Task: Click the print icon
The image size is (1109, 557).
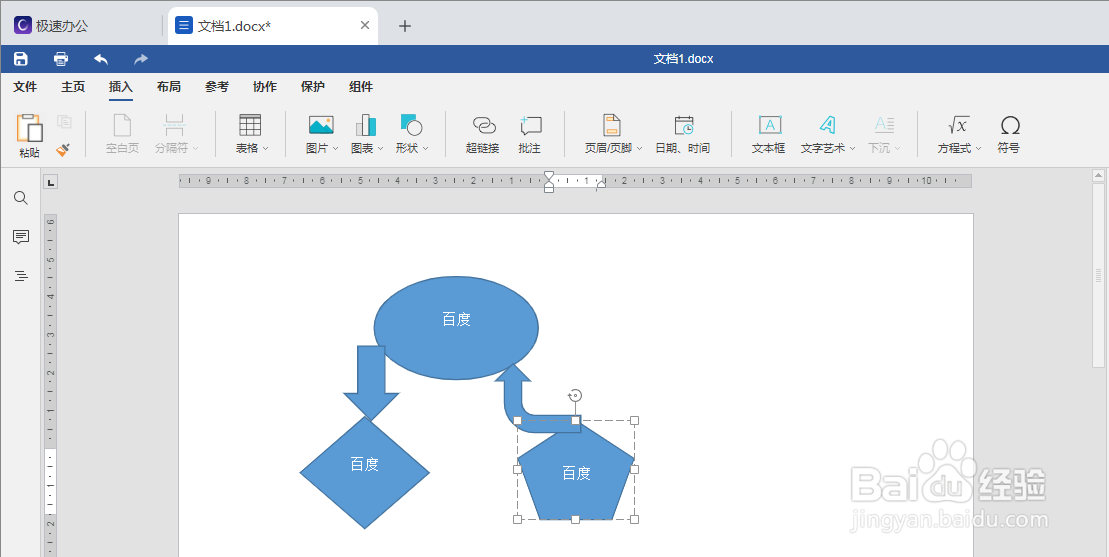Action: (x=62, y=59)
